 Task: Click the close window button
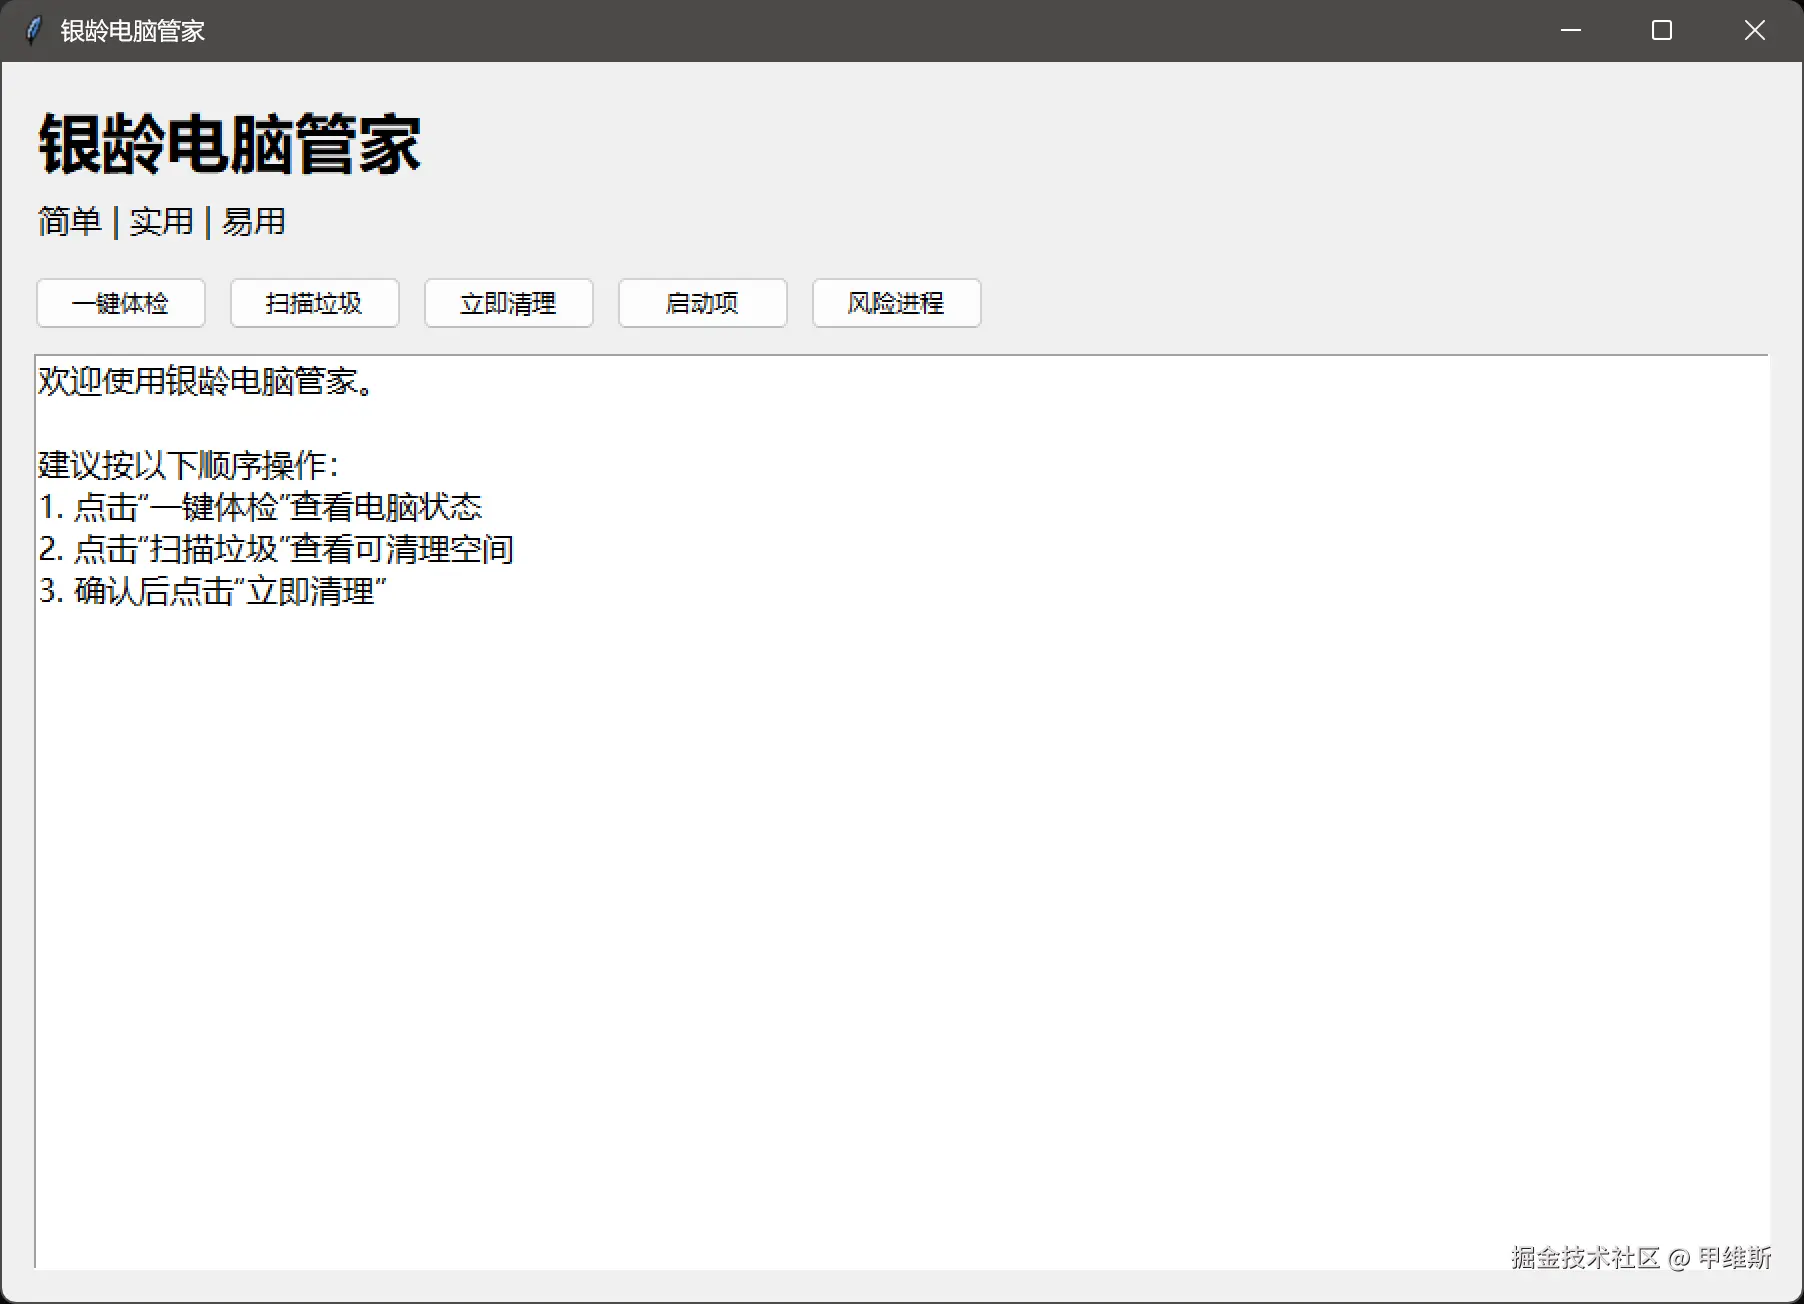(x=1754, y=30)
